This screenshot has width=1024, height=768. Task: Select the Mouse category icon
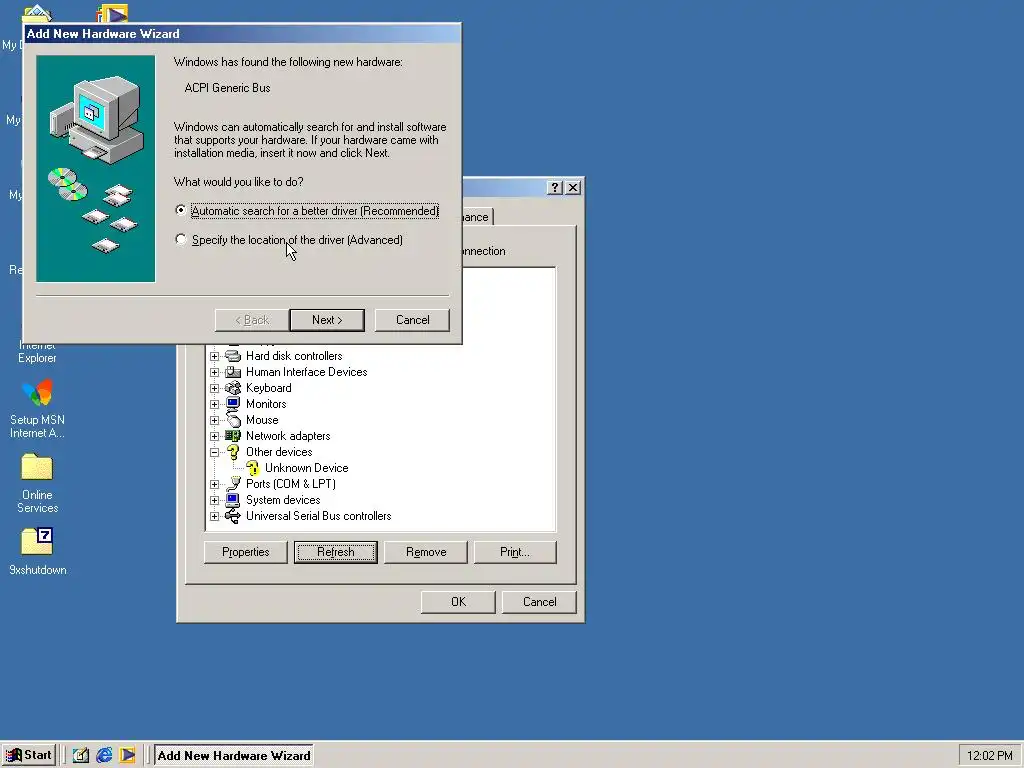233,420
